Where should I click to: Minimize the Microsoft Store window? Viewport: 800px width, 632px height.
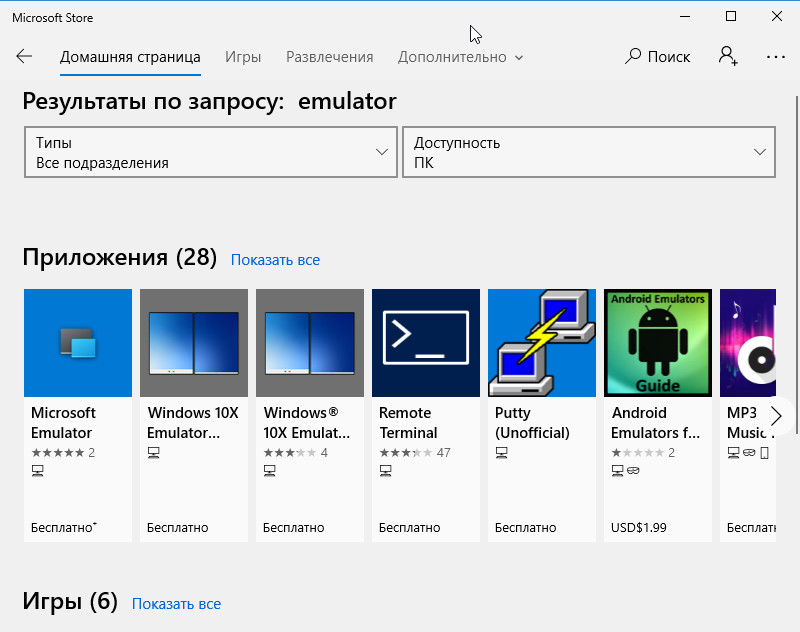tap(685, 16)
